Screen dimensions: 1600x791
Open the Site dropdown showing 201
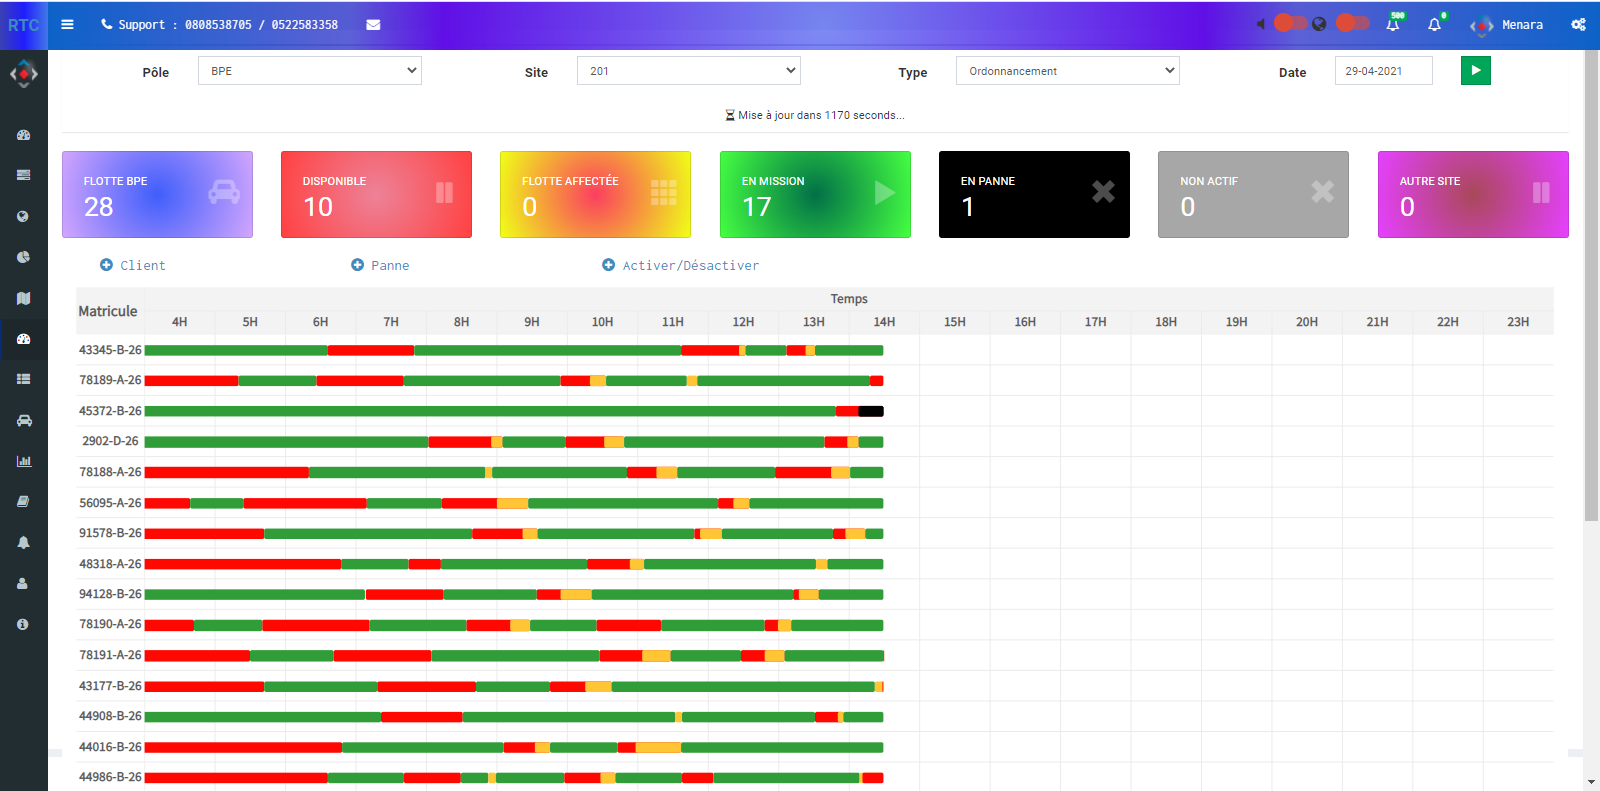[x=689, y=71]
